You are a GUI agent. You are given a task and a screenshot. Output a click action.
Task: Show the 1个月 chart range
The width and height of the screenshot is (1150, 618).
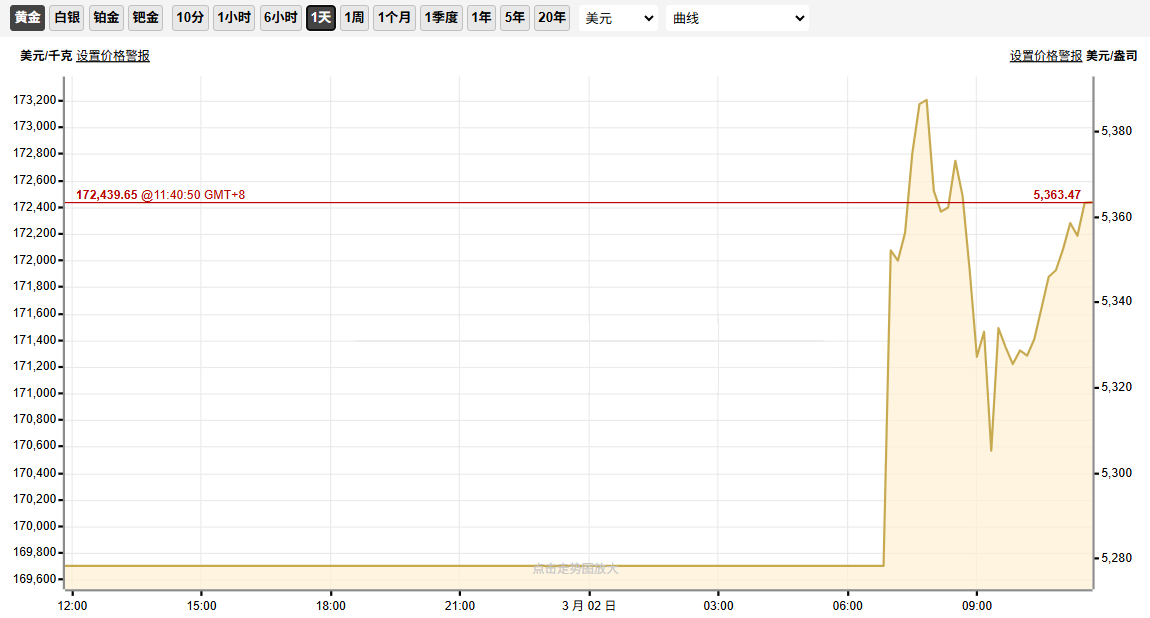click(x=394, y=18)
